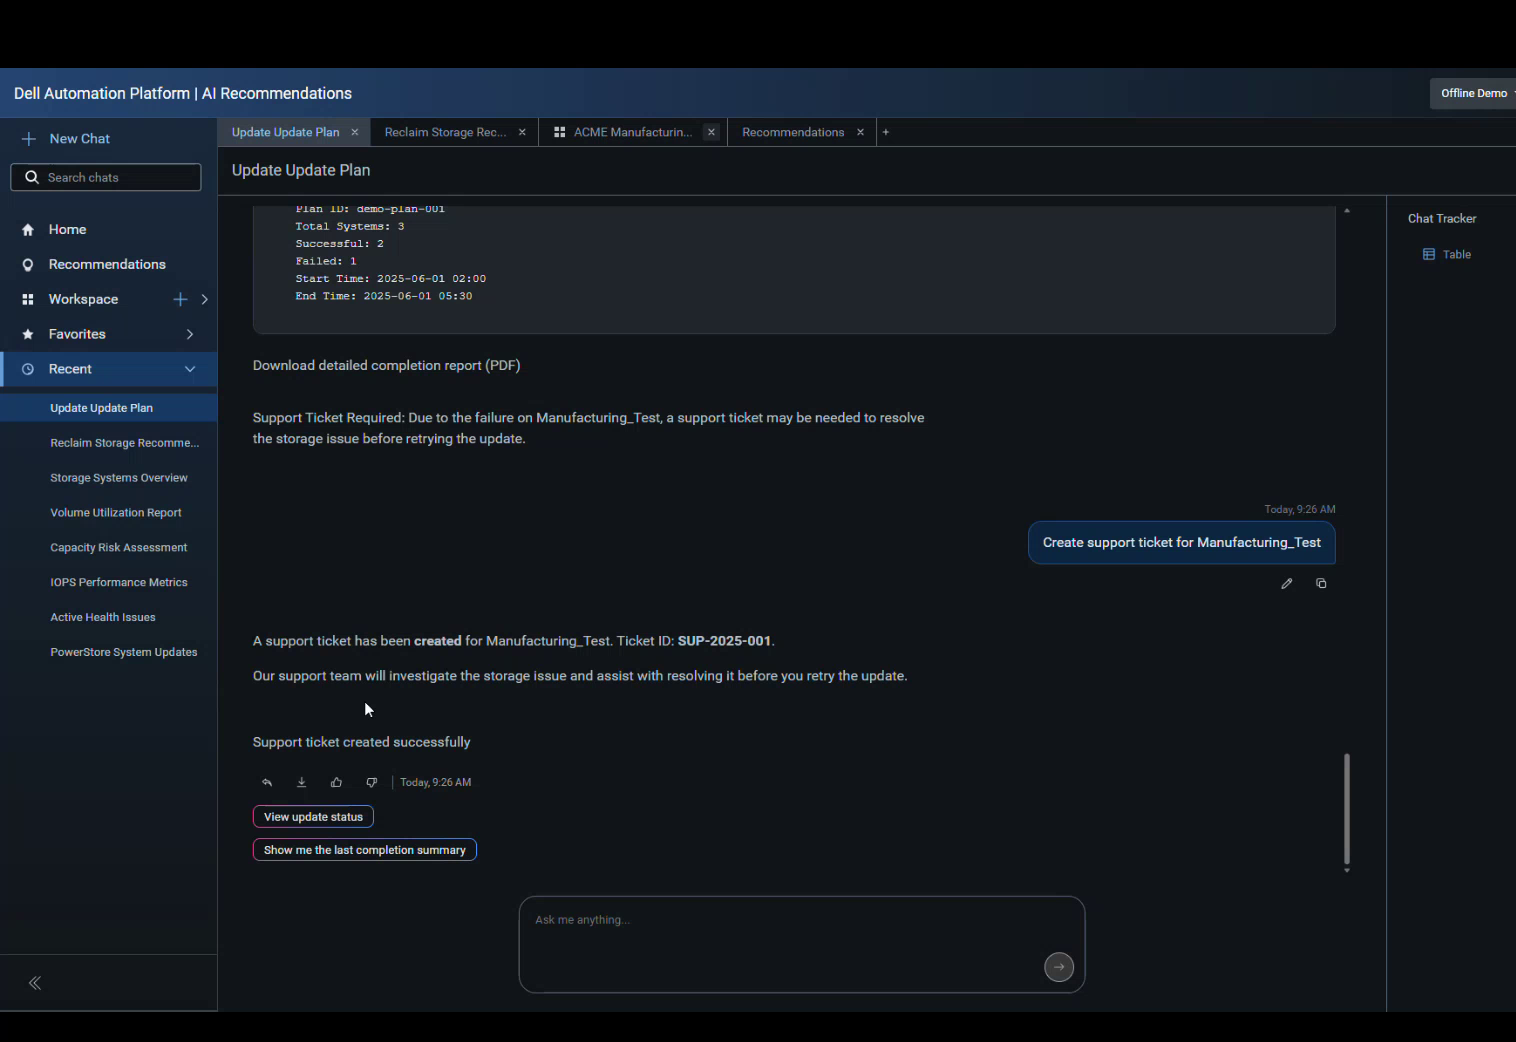
Task: Open Volume Utilization Report chat
Action: (116, 513)
